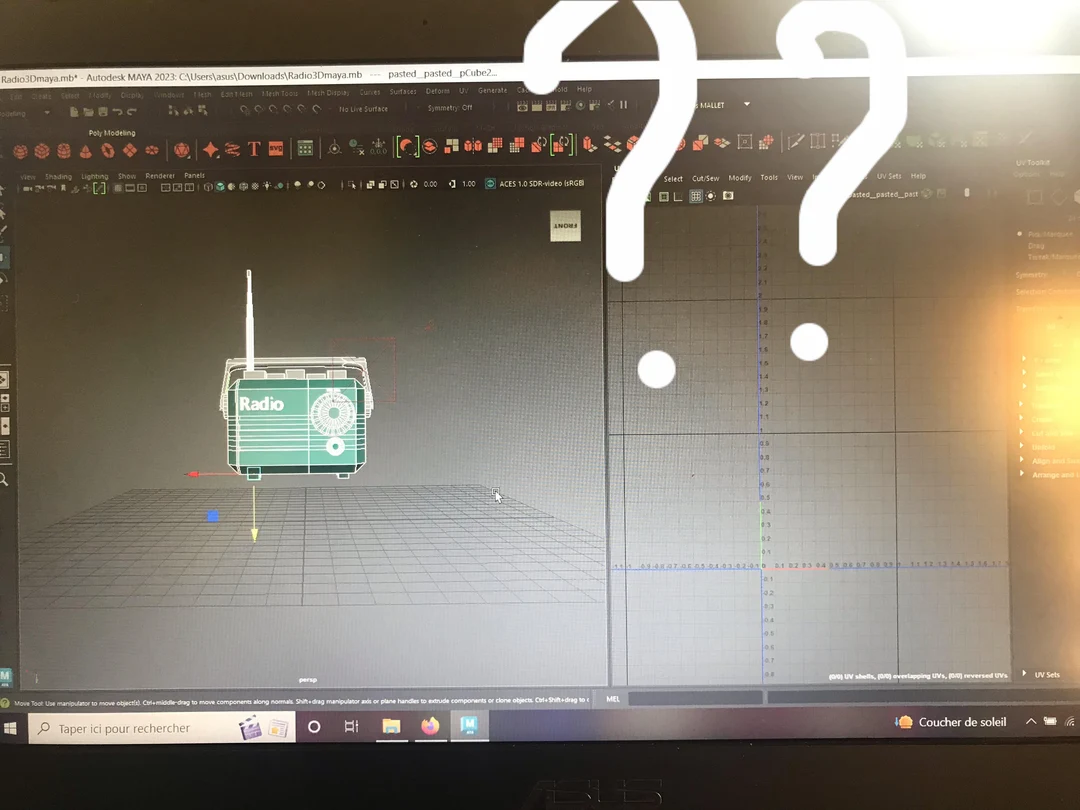Activate the Multi-Cut tool icon
The image size is (1080, 810).
795,141
